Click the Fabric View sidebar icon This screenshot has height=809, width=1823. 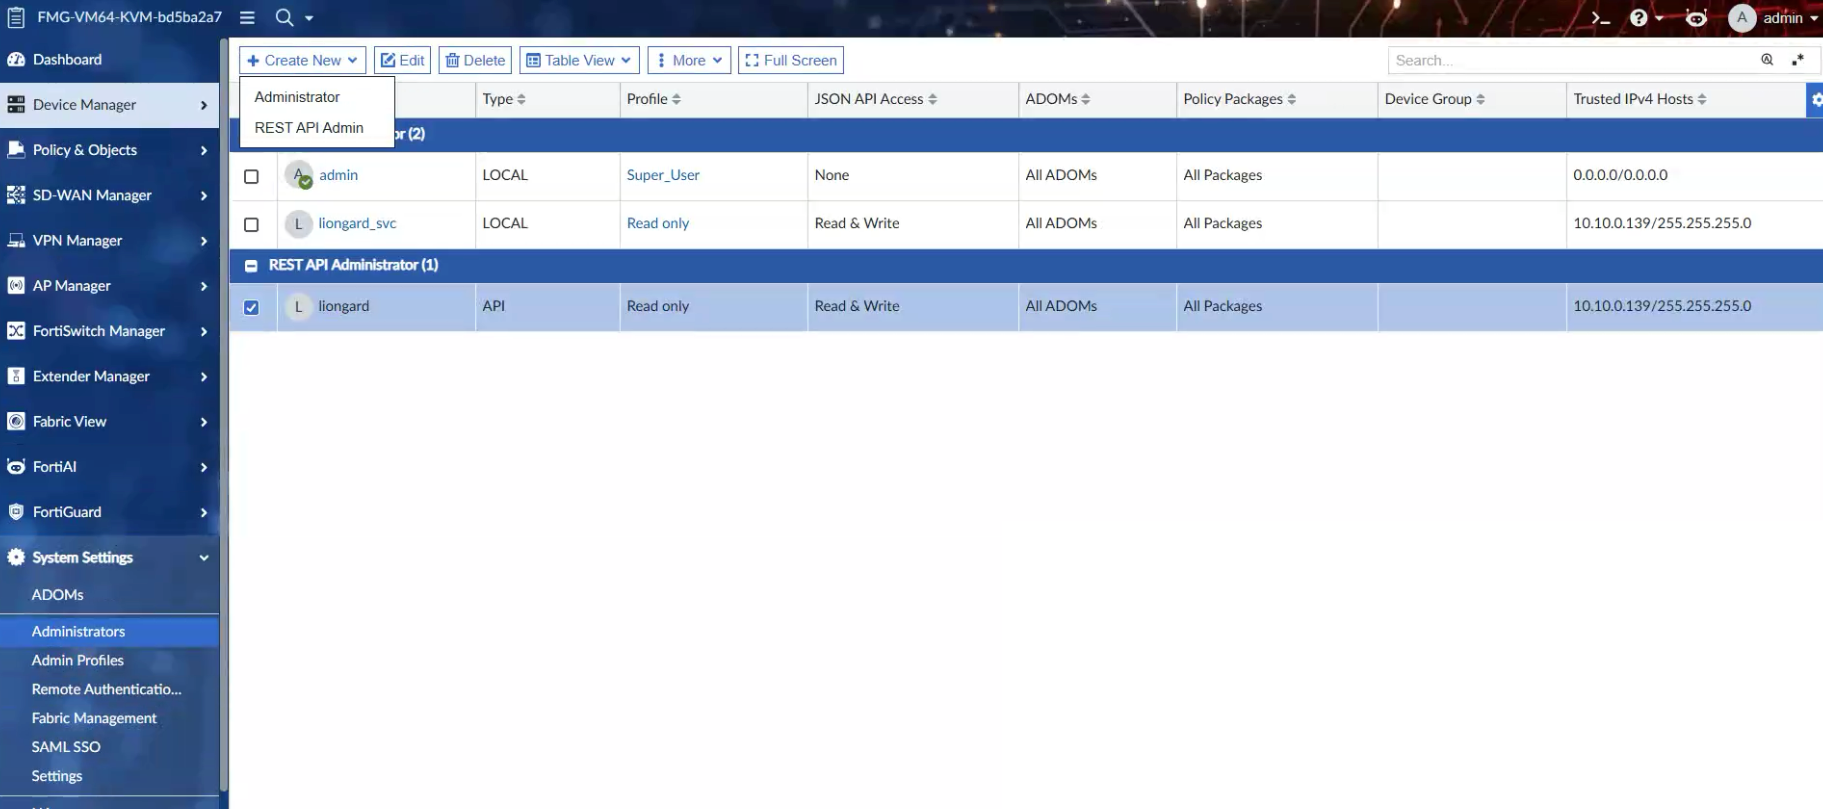16,422
